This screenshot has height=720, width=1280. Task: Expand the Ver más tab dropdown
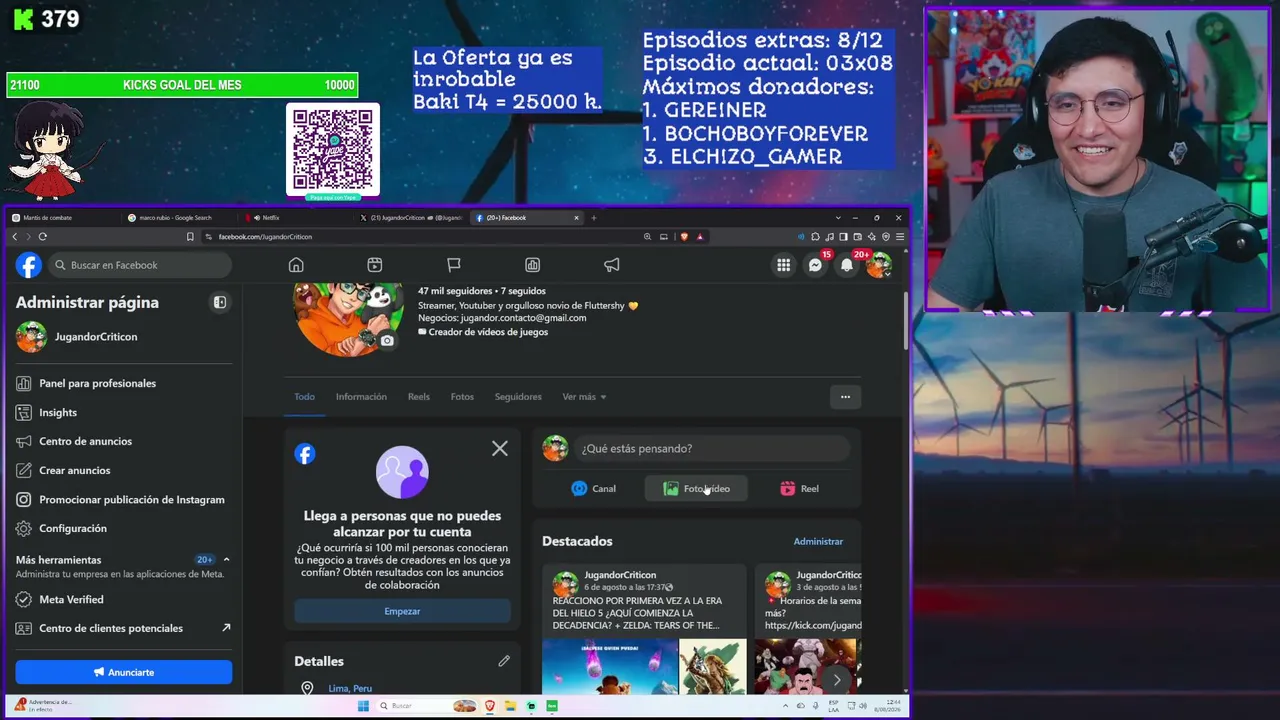pyautogui.click(x=584, y=397)
